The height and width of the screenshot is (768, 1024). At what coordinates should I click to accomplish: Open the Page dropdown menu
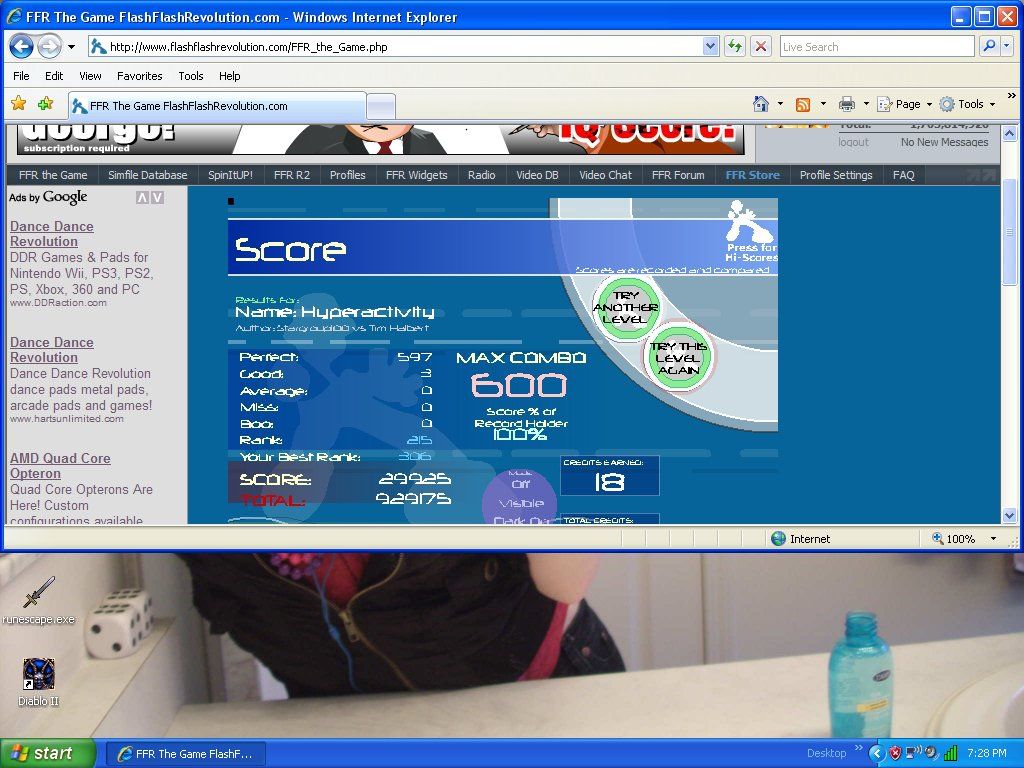[903, 104]
